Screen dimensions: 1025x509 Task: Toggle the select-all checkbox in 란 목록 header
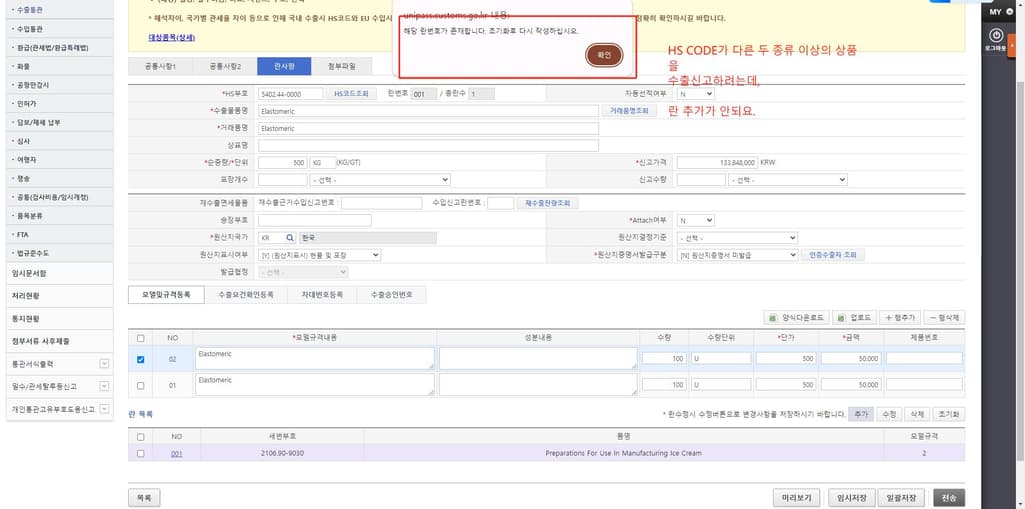141,436
